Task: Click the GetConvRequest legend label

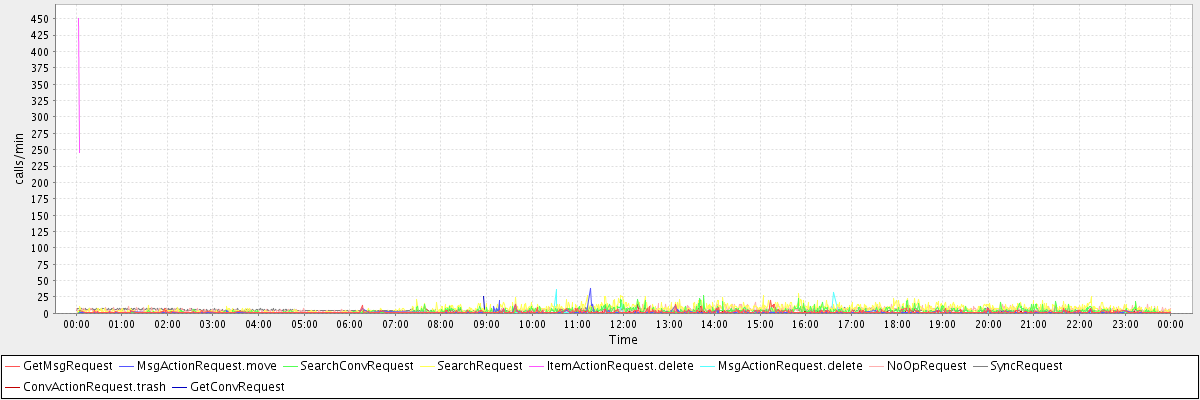Action: [x=237, y=386]
